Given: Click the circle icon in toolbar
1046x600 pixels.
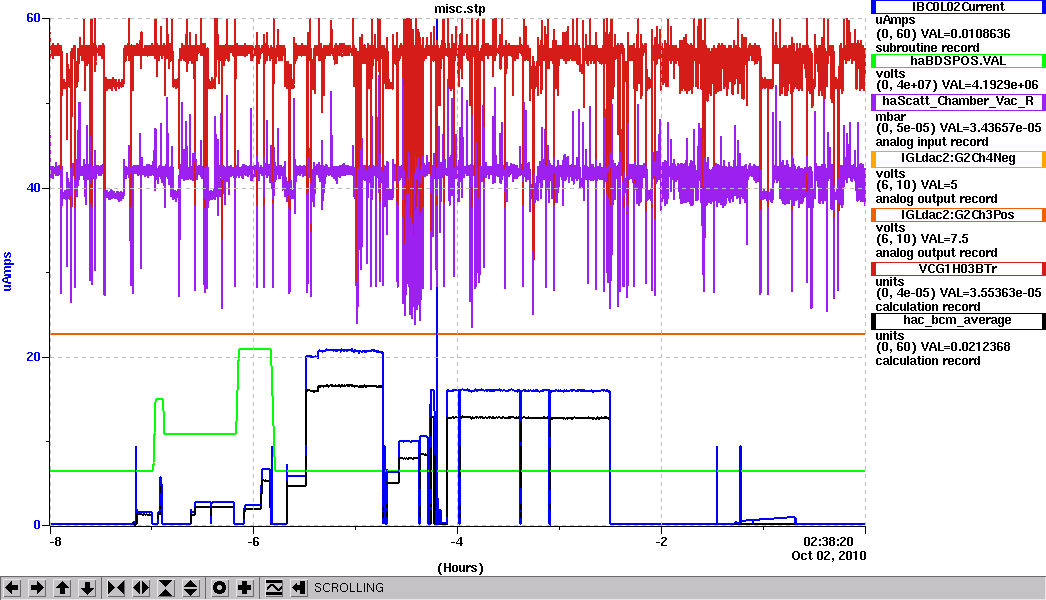Looking at the screenshot, I should click(x=219, y=588).
